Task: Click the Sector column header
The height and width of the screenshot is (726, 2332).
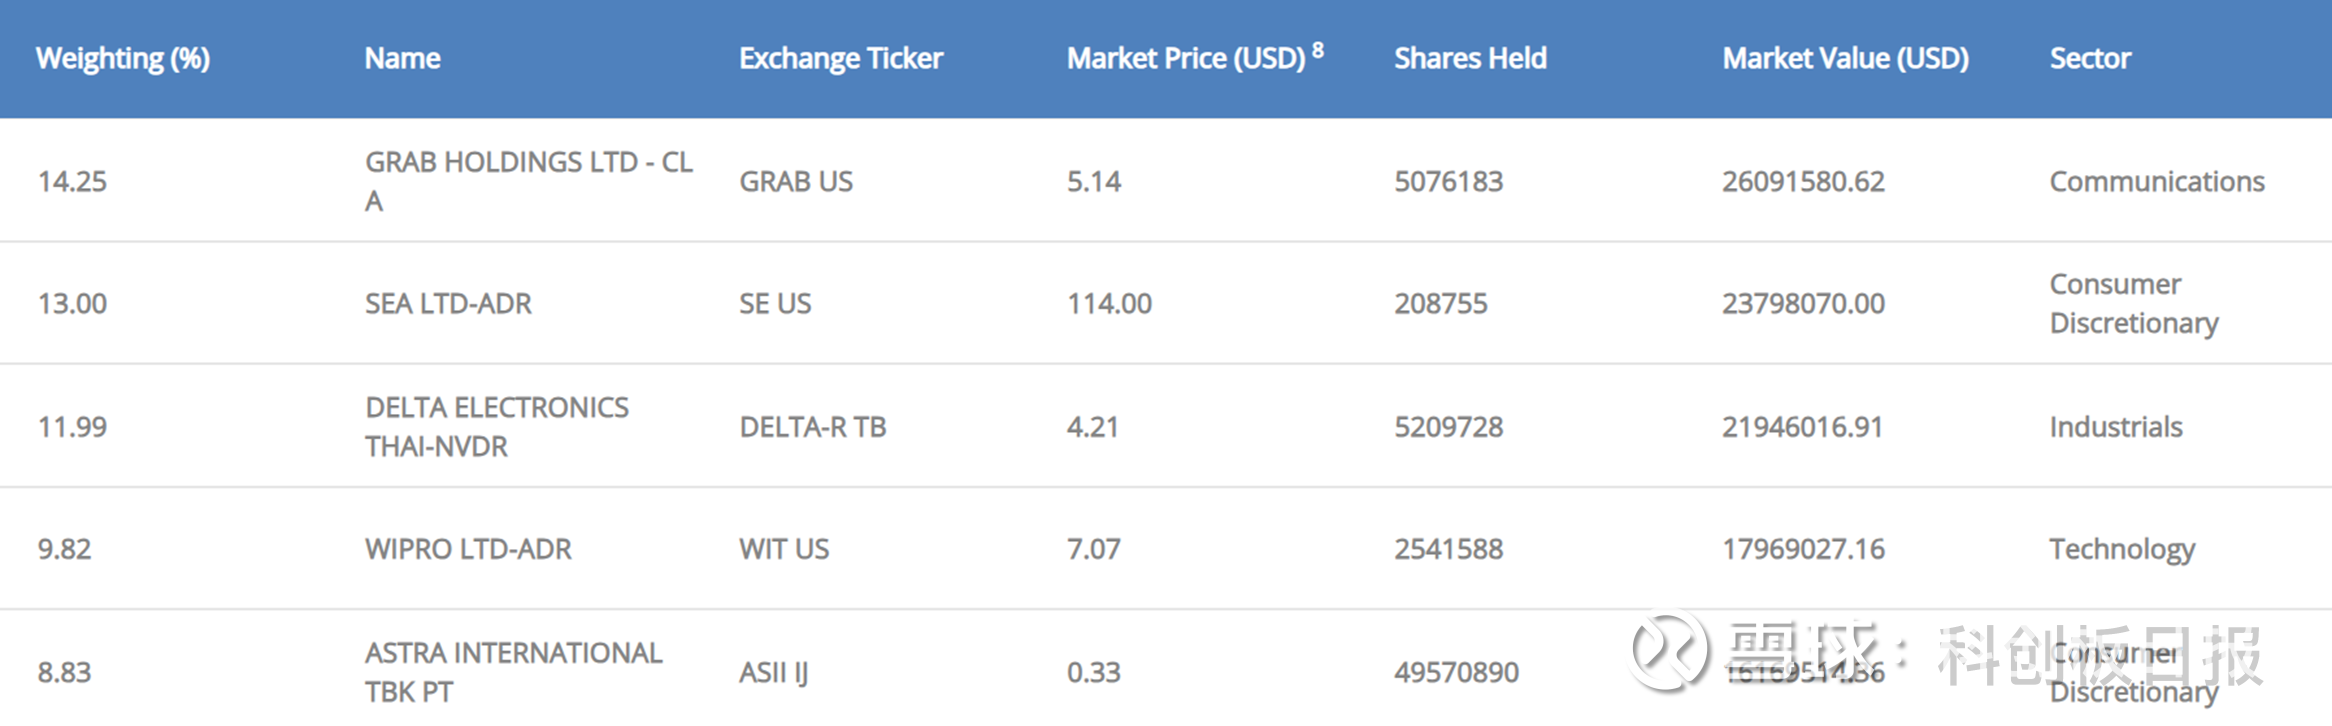Action: [2090, 59]
